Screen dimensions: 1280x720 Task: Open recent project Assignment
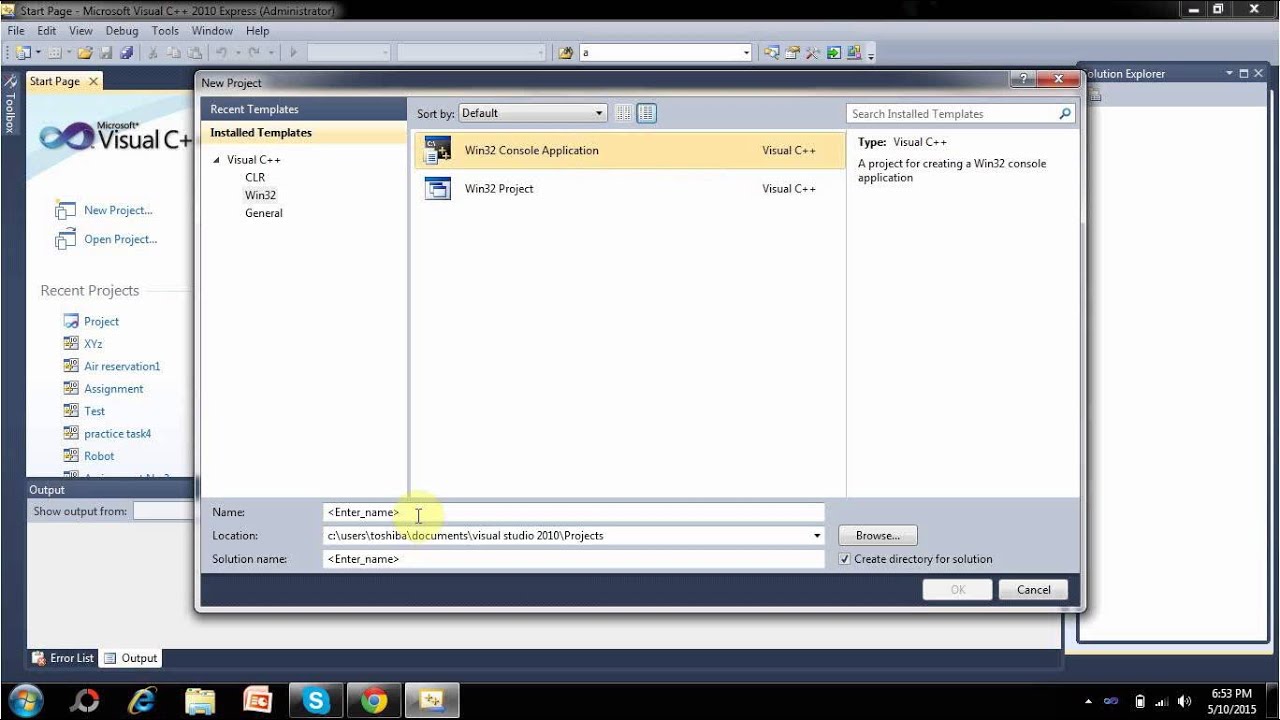pos(113,389)
